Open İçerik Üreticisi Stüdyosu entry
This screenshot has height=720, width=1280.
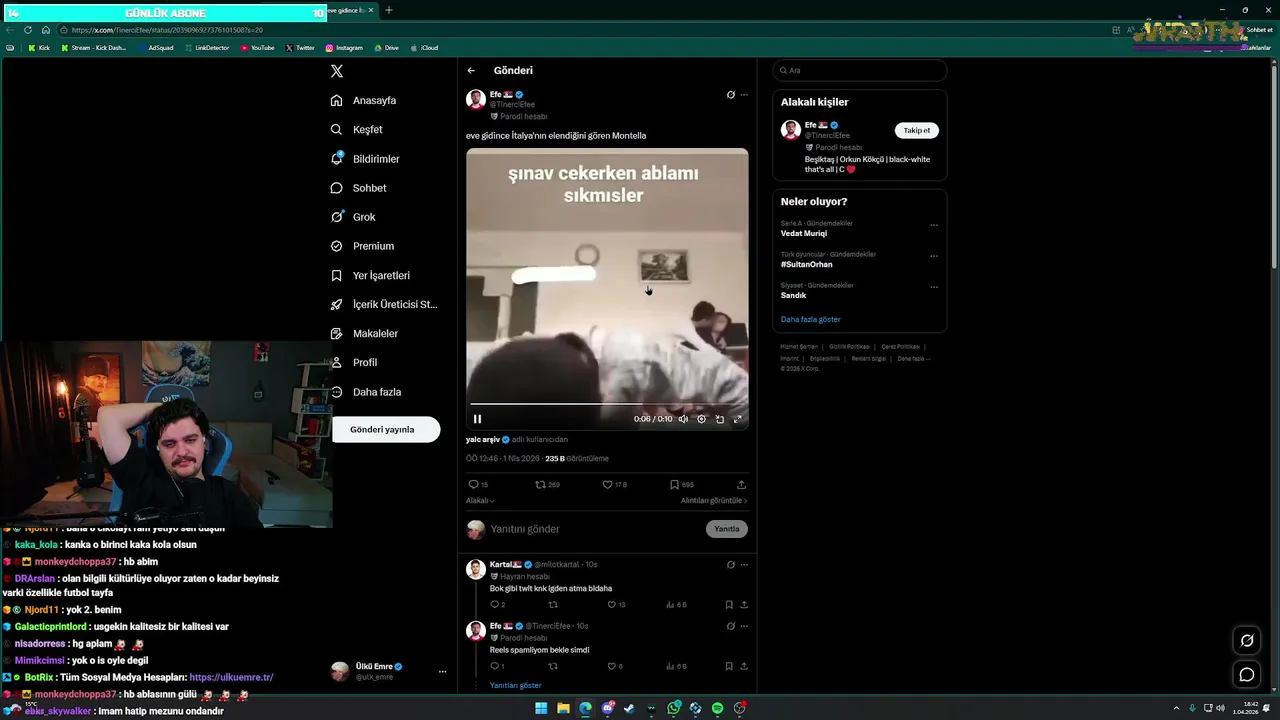click(x=384, y=304)
